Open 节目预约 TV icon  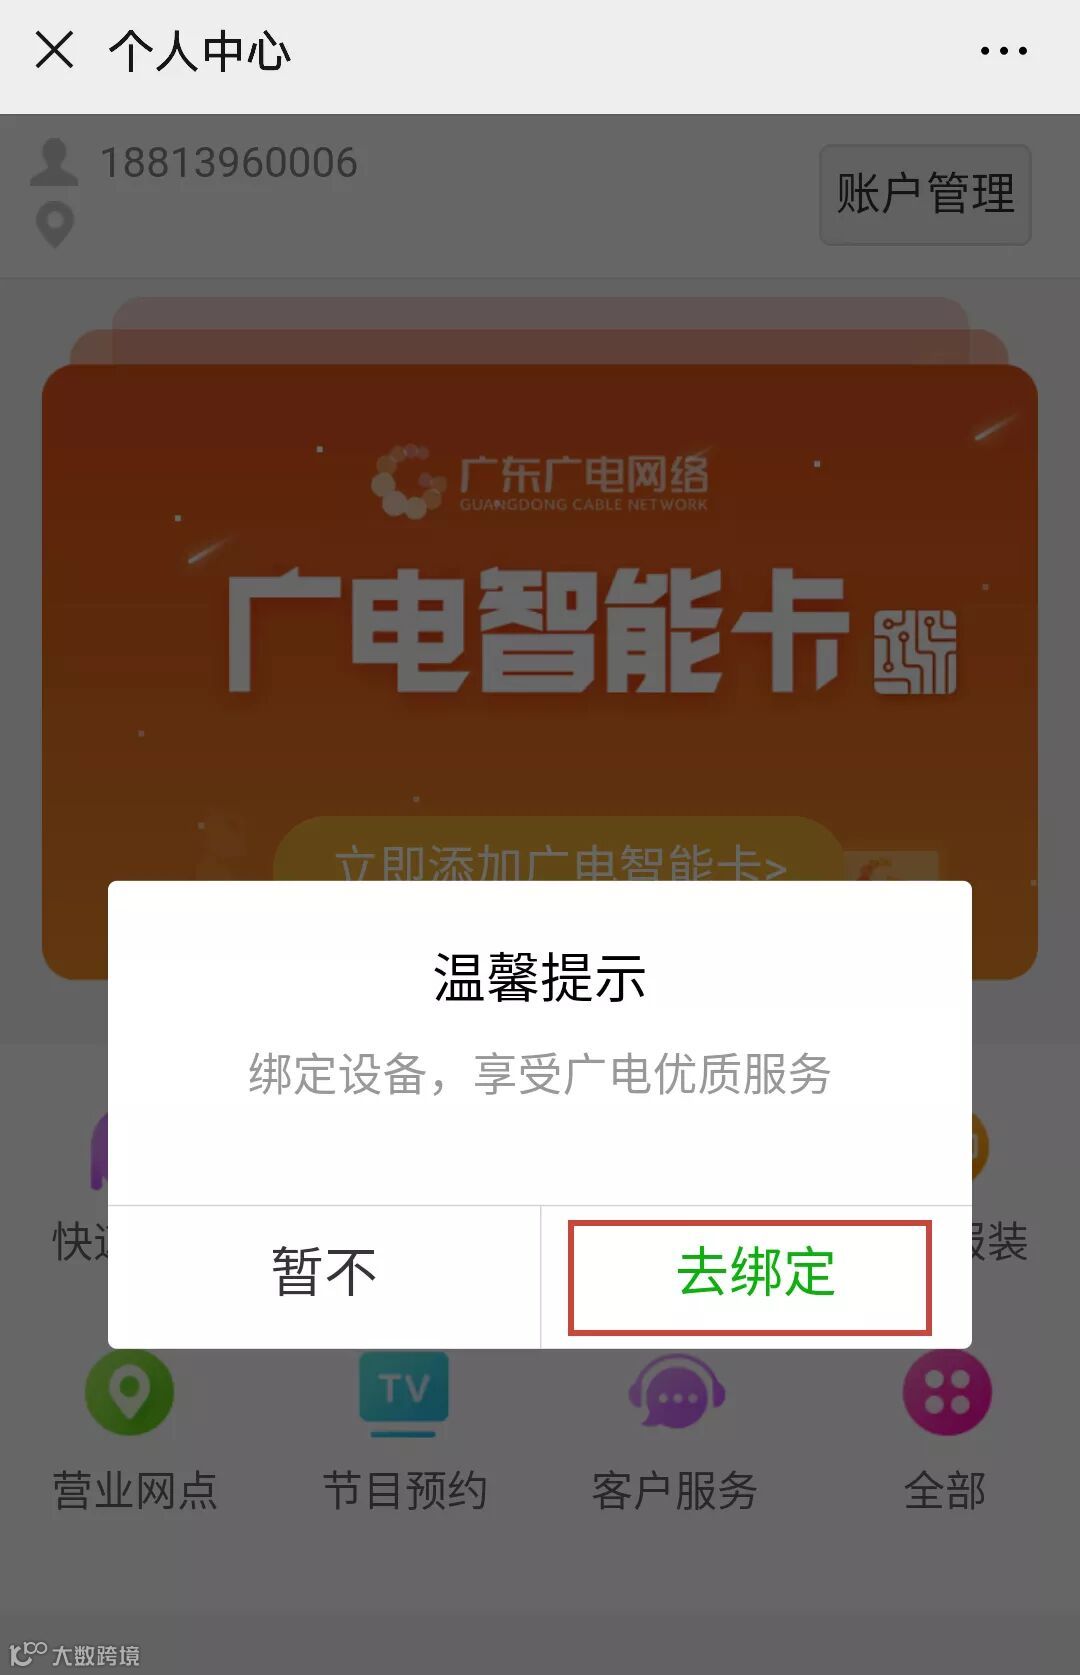point(404,1393)
